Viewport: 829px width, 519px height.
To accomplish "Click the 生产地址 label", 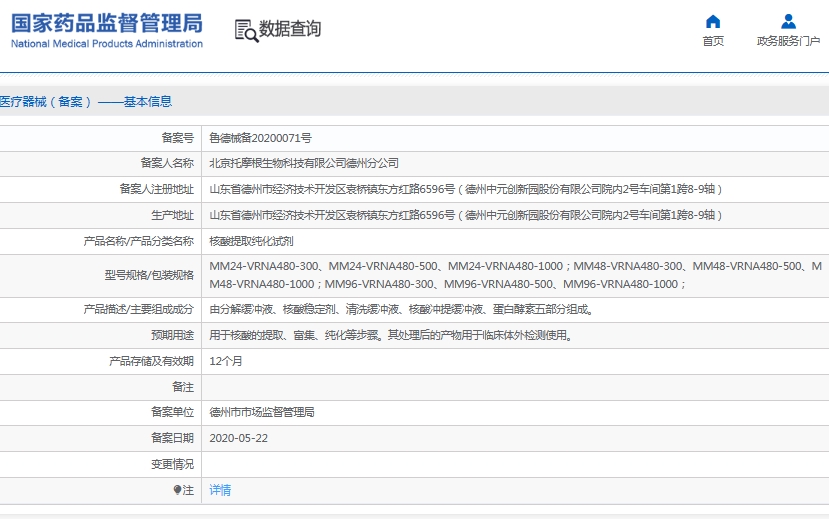I will tap(172, 215).
